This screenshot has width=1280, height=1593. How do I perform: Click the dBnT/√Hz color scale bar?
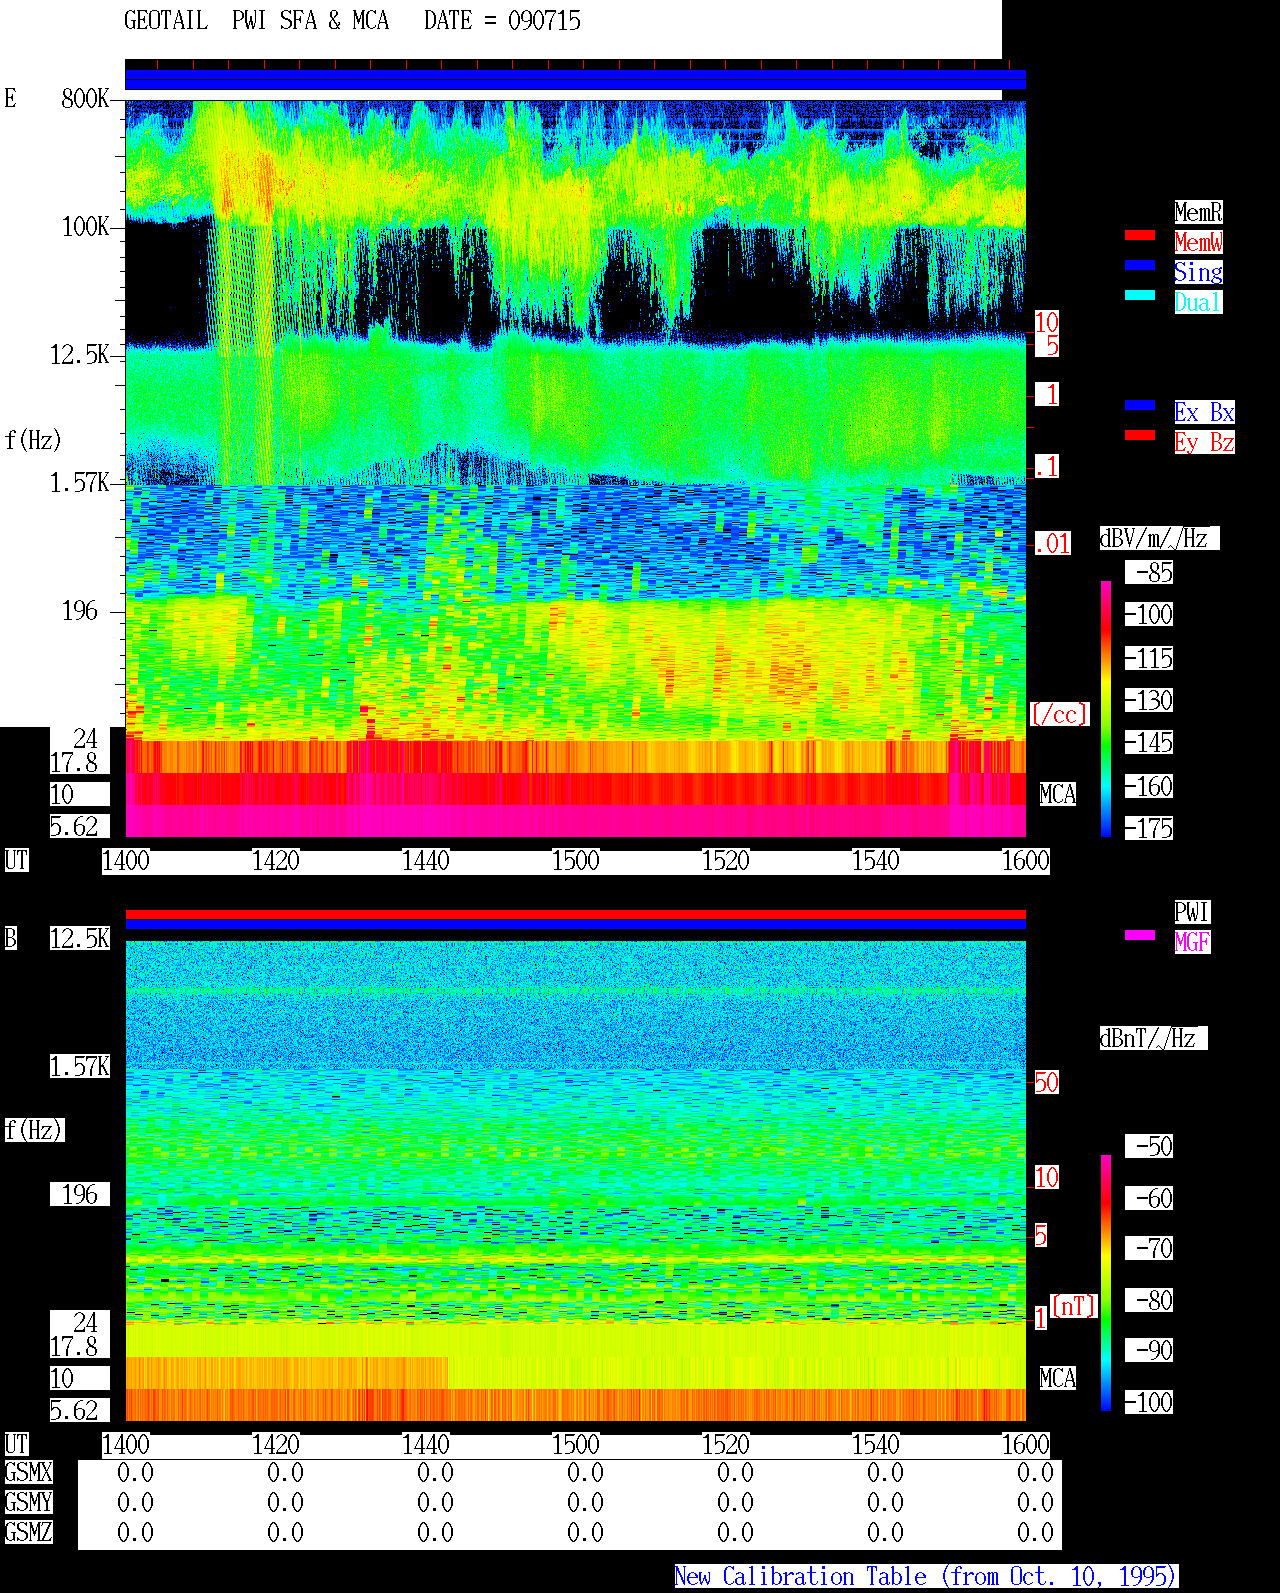click(1106, 1283)
